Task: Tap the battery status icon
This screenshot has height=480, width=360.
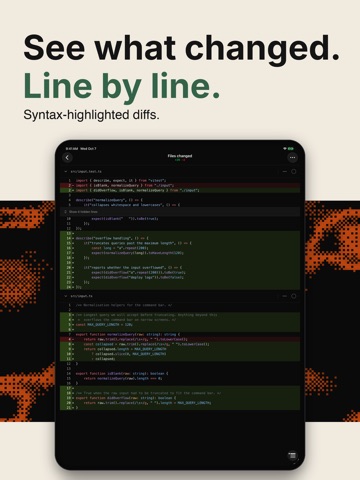Action: (x=291, y=148)
